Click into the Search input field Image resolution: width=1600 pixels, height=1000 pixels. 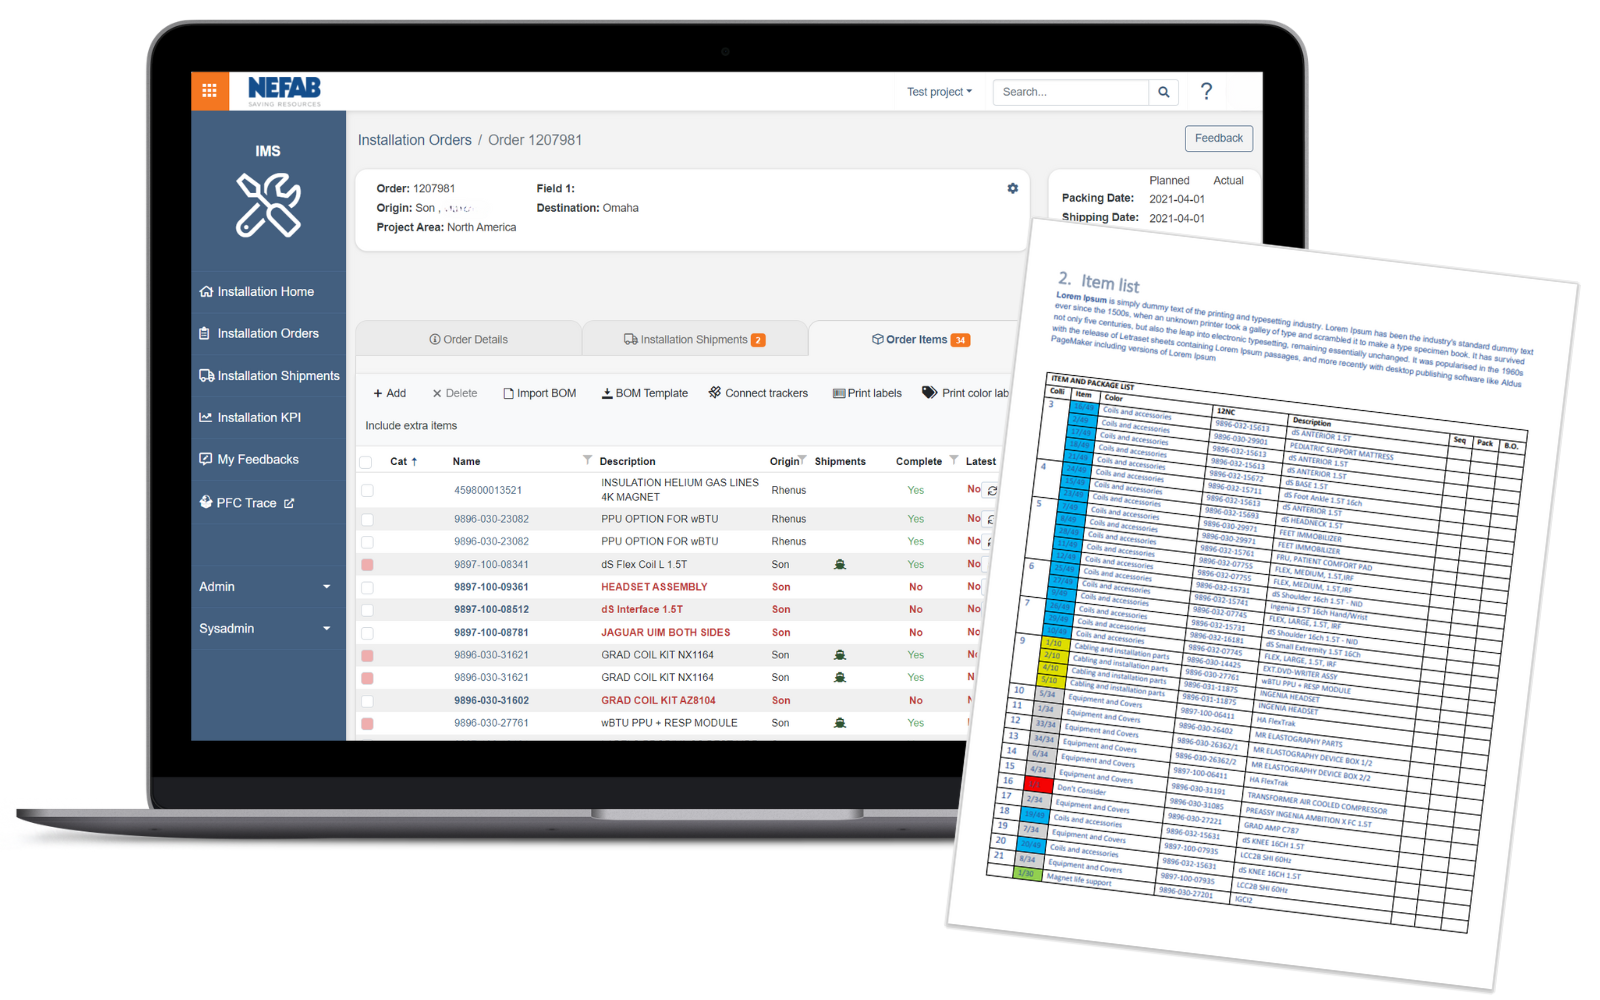tap(1070, 92)
